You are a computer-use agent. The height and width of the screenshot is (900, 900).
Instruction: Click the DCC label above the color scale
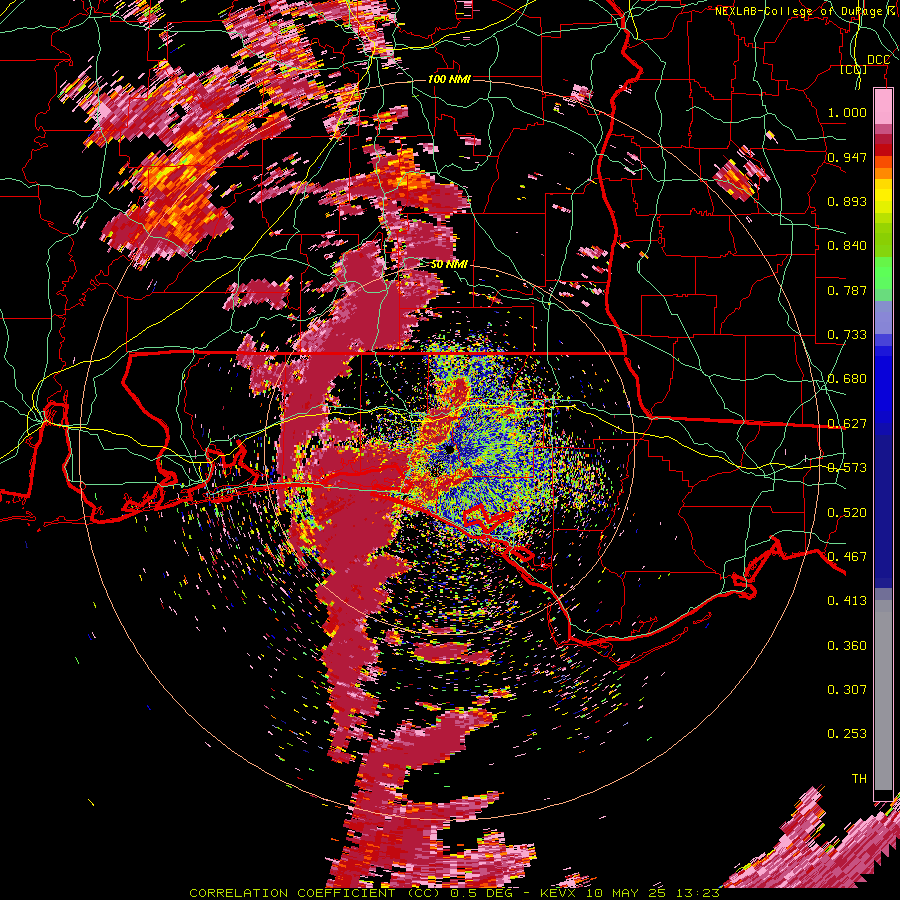click(x=878, y=60)
